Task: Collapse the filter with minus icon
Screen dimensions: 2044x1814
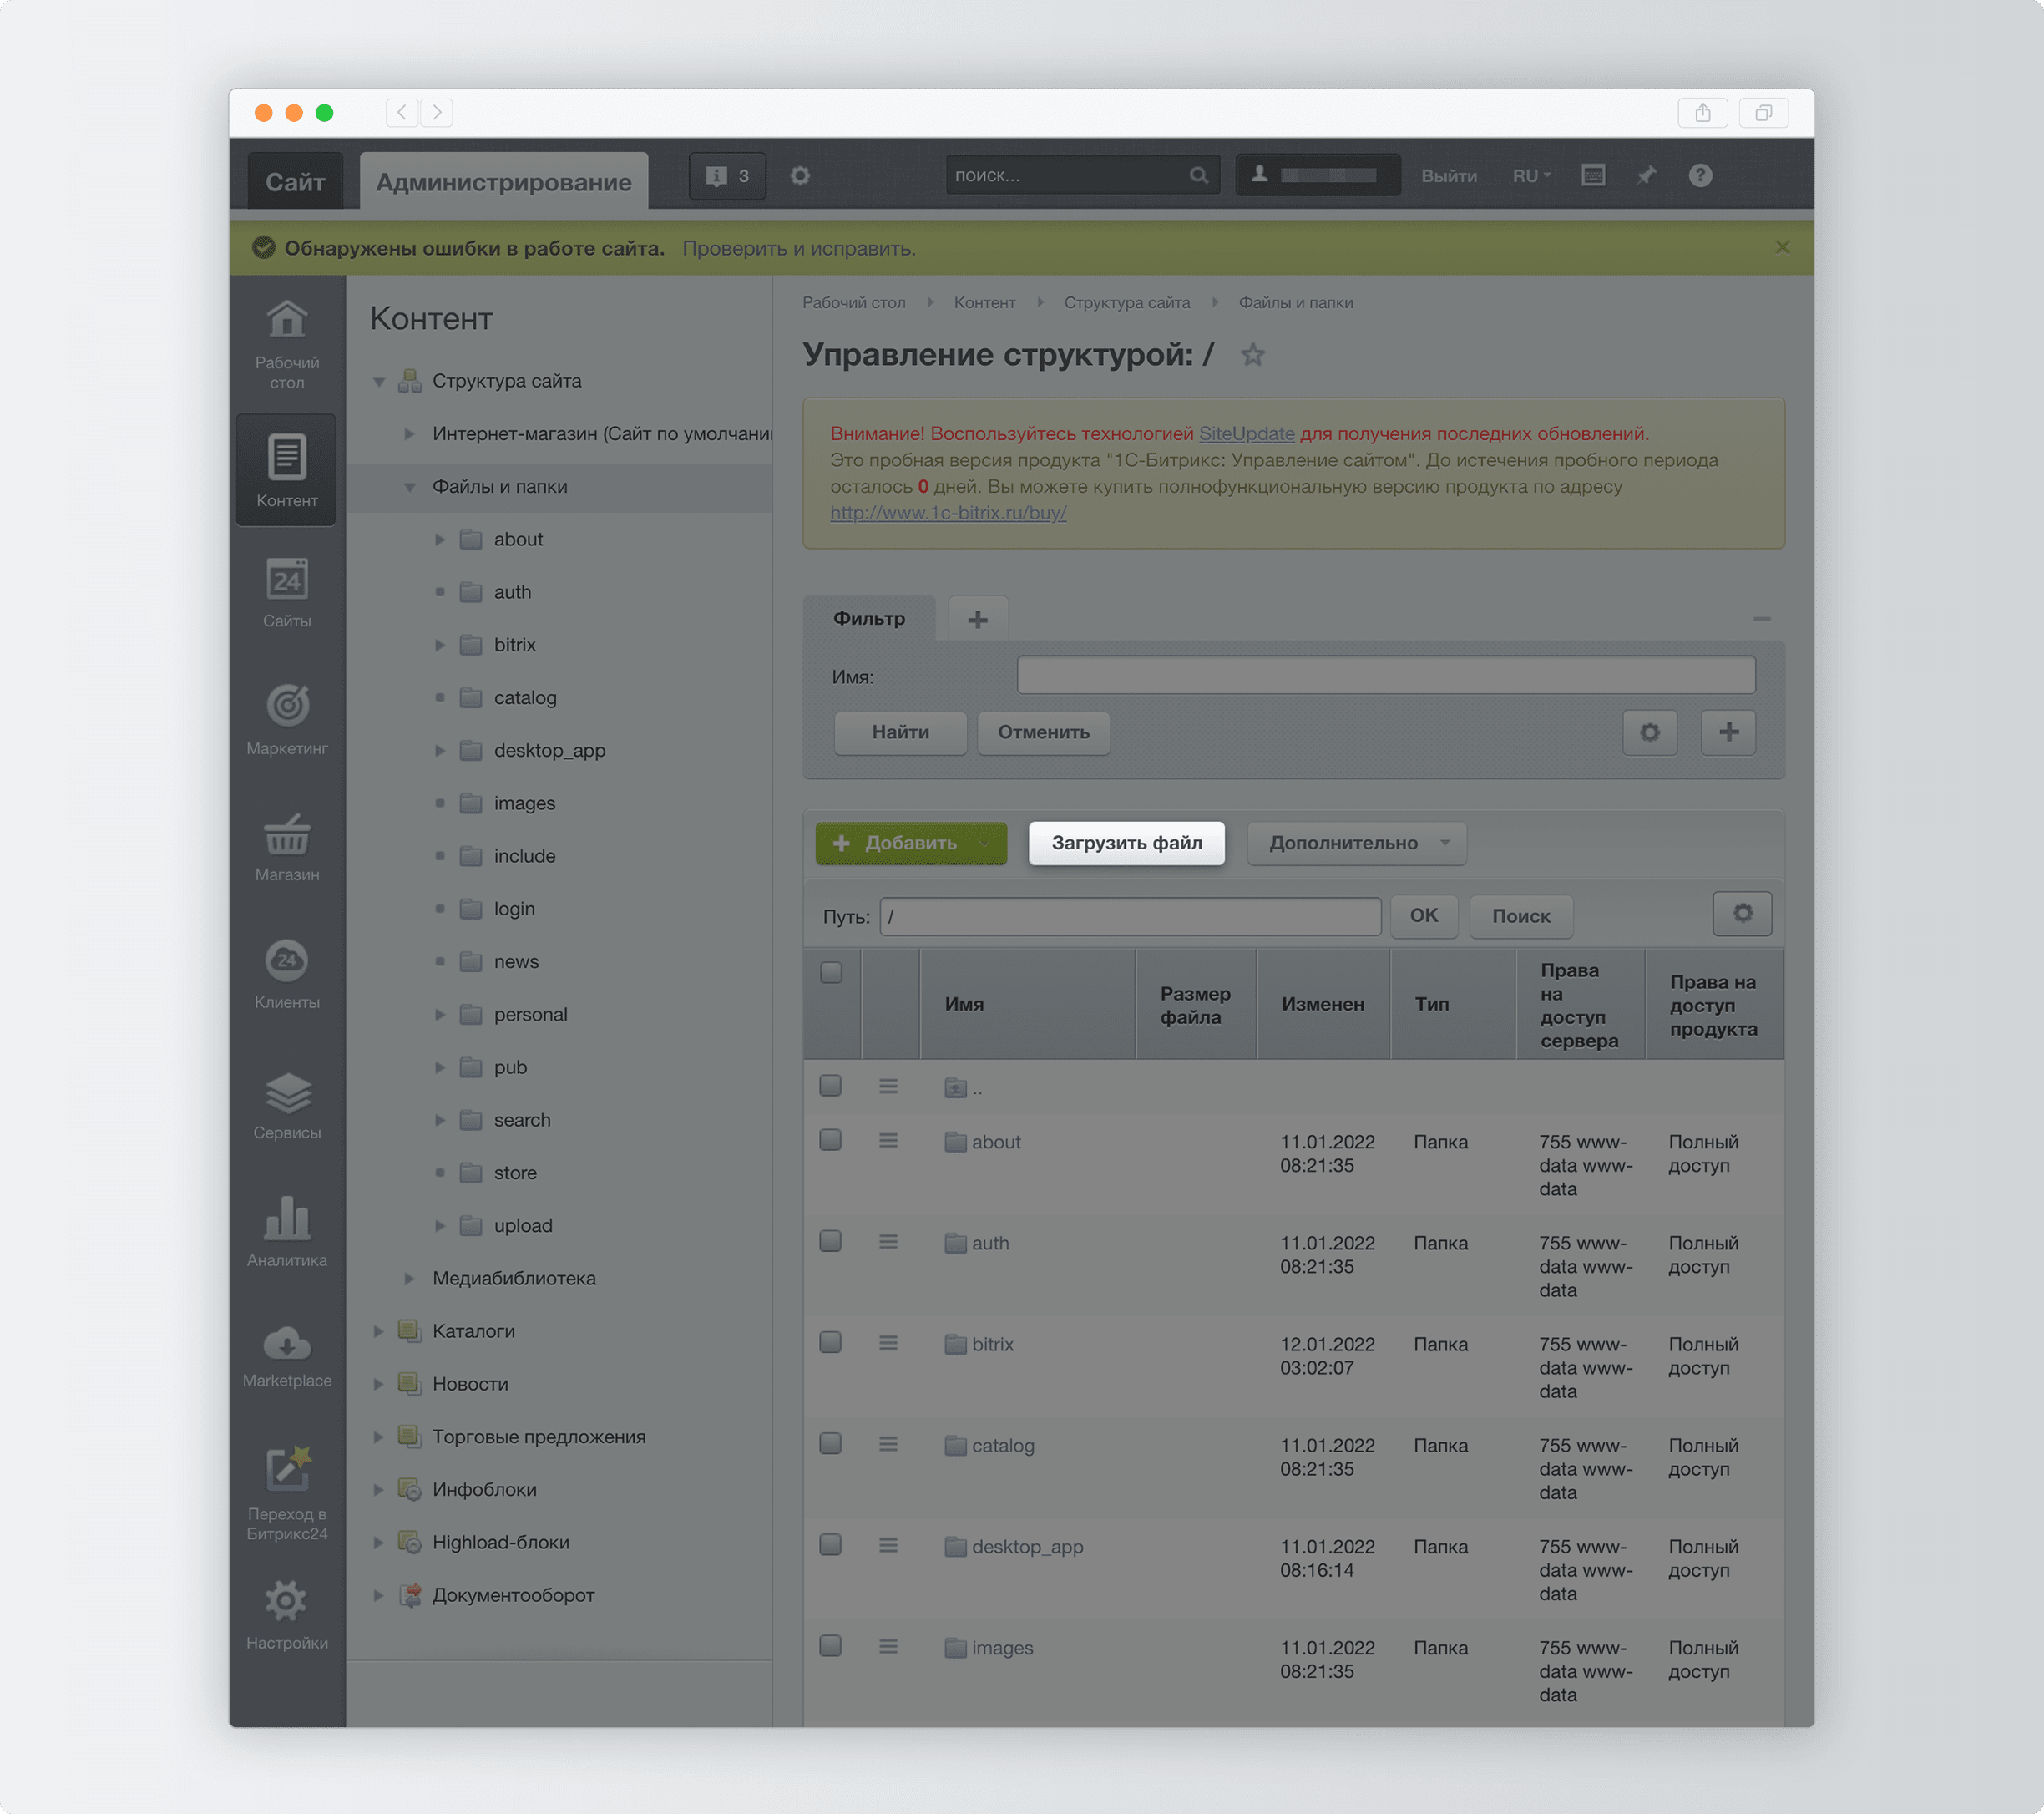Action: (x=1762, y=619)
